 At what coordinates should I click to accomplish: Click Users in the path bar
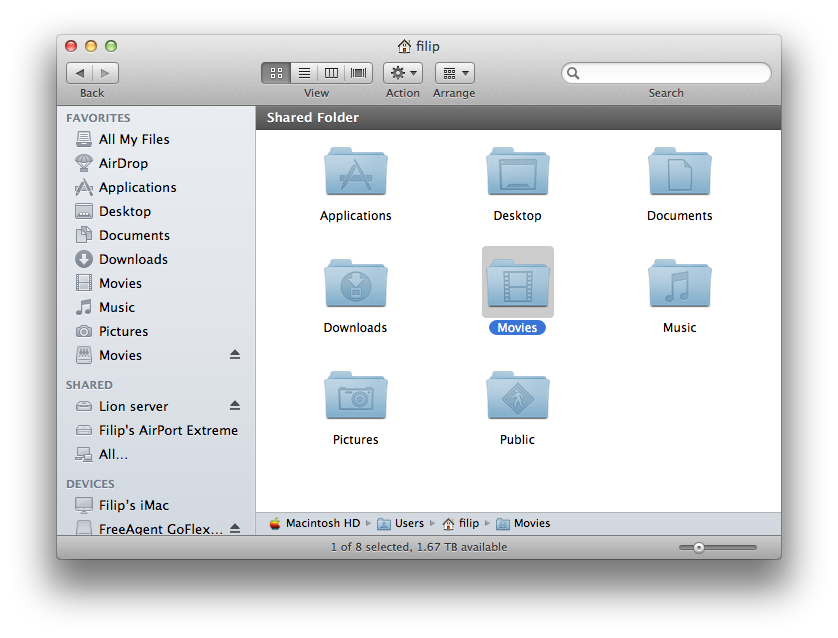[408, 523]
